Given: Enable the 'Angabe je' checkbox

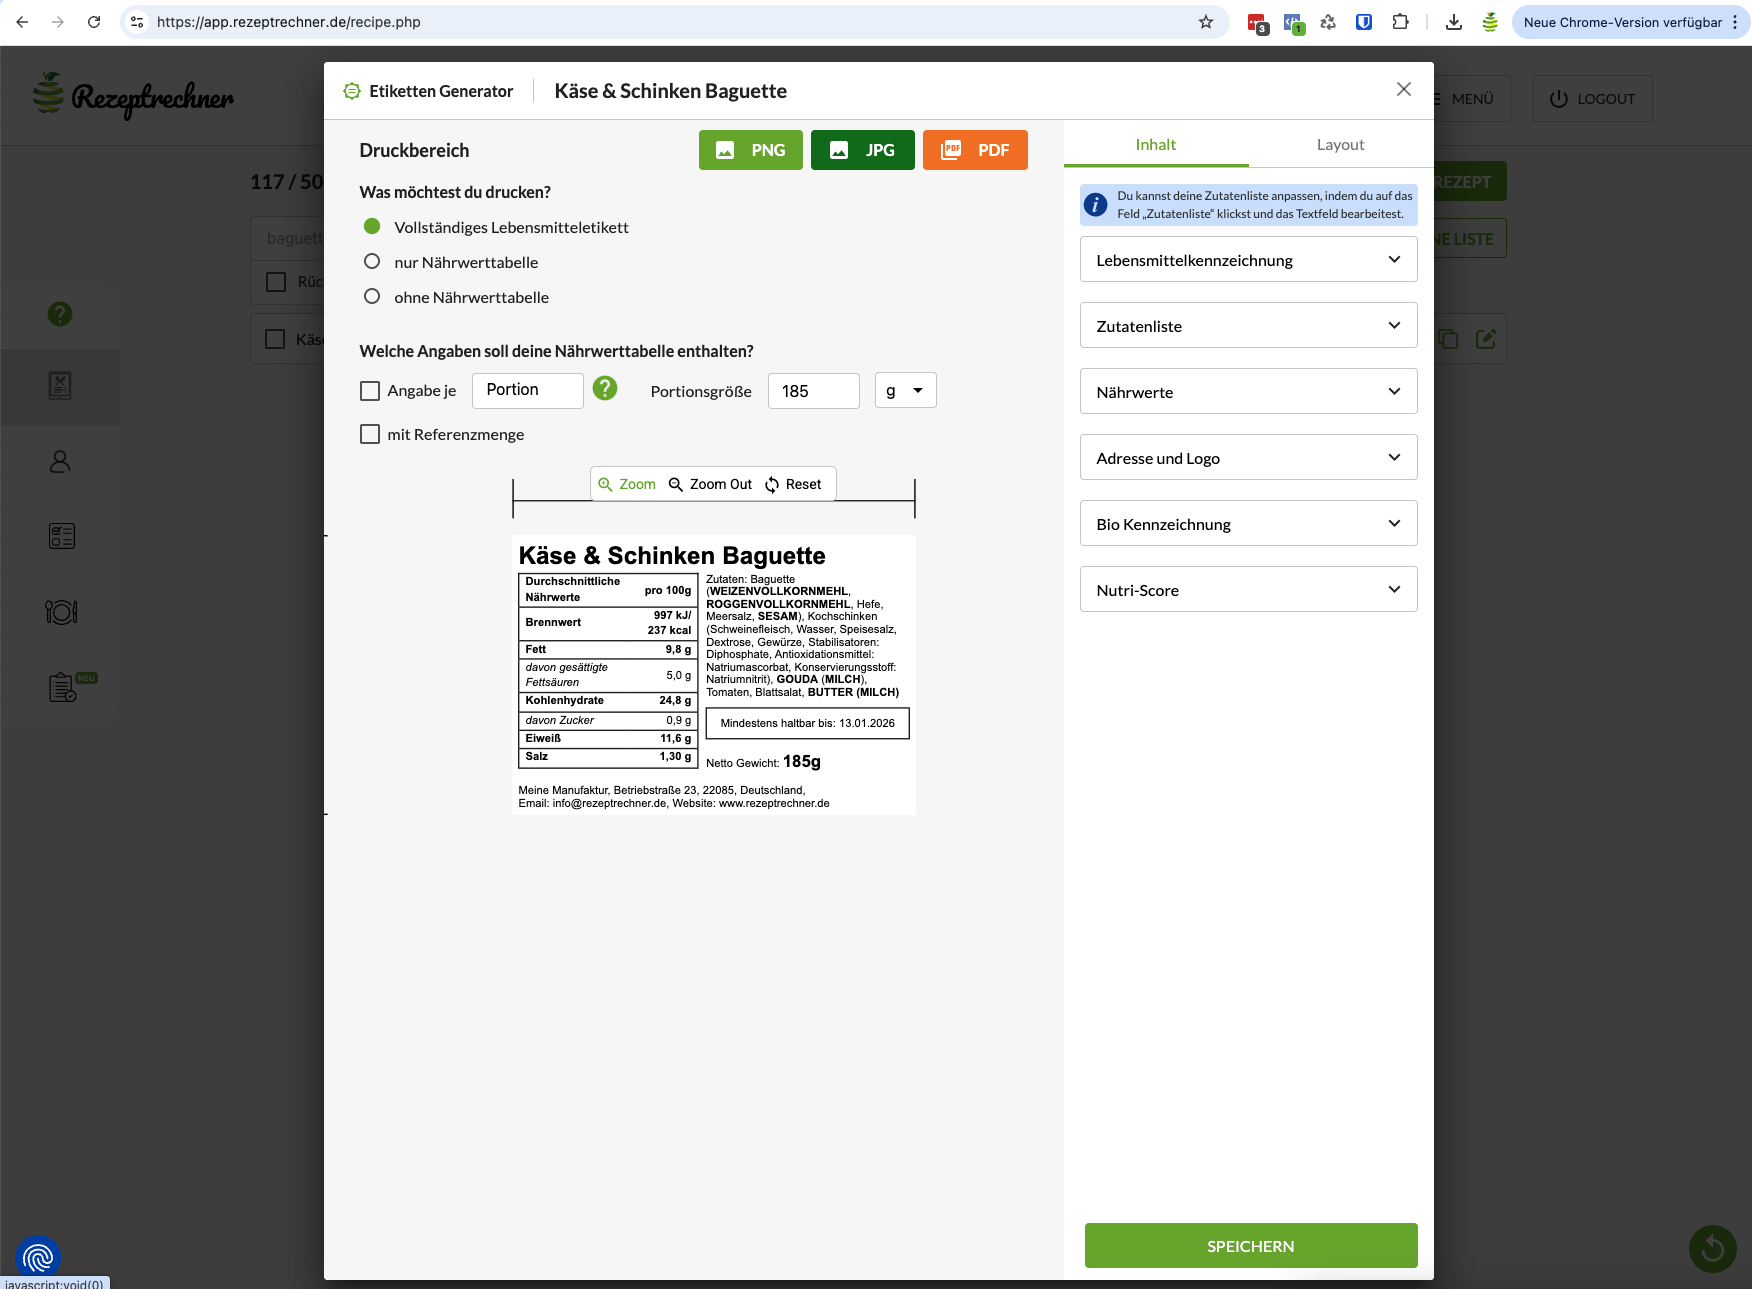Looking at the screenshot, I should pos(370,391).
